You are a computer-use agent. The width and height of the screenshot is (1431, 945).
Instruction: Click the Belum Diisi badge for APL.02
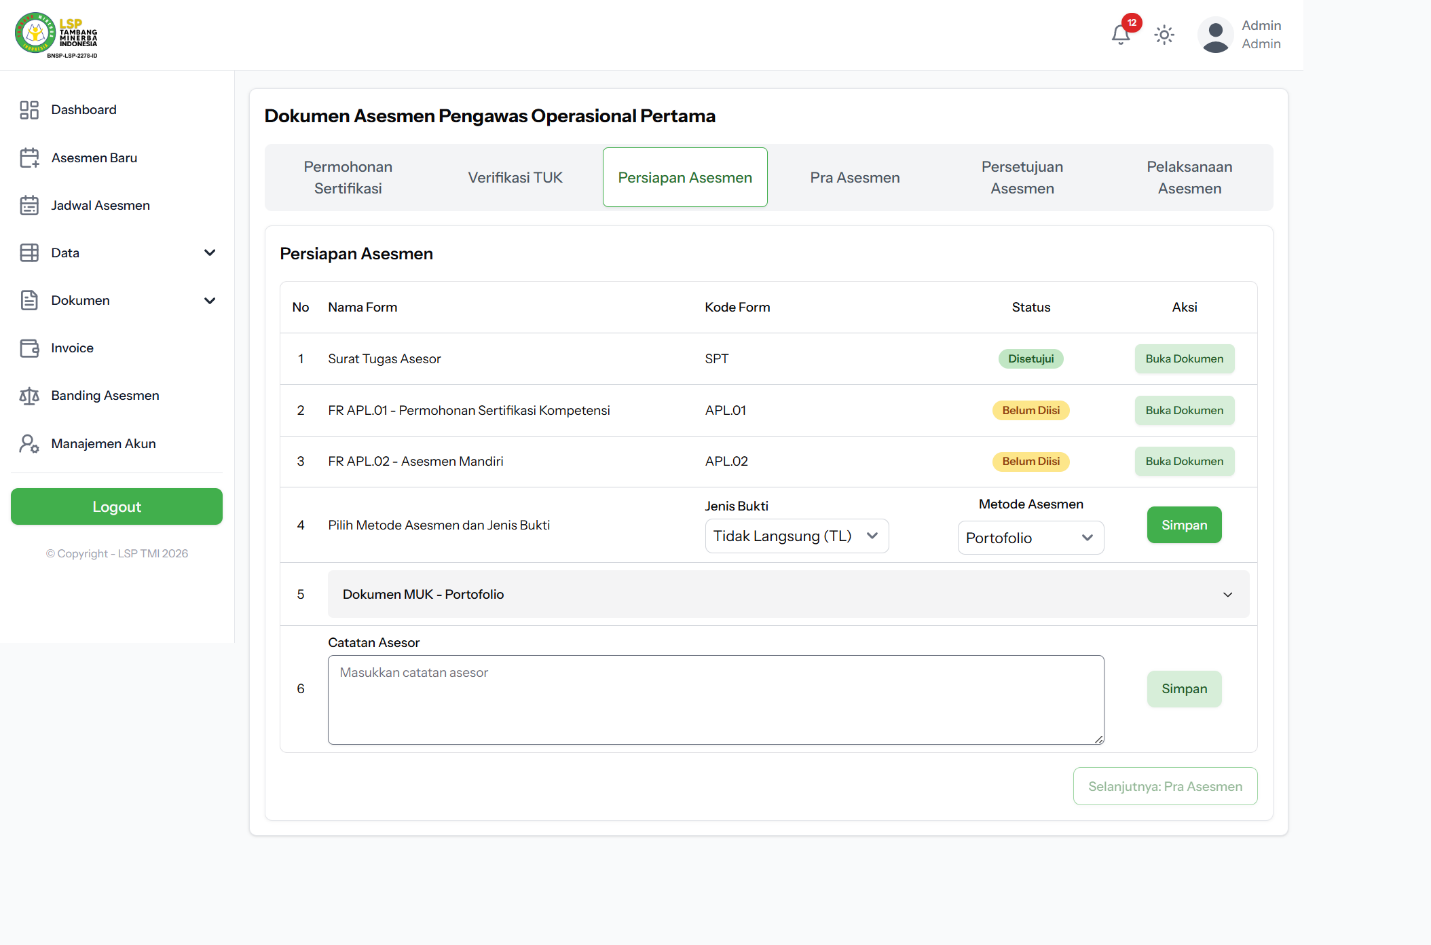pyautogui.click(x=1031, y=461)
